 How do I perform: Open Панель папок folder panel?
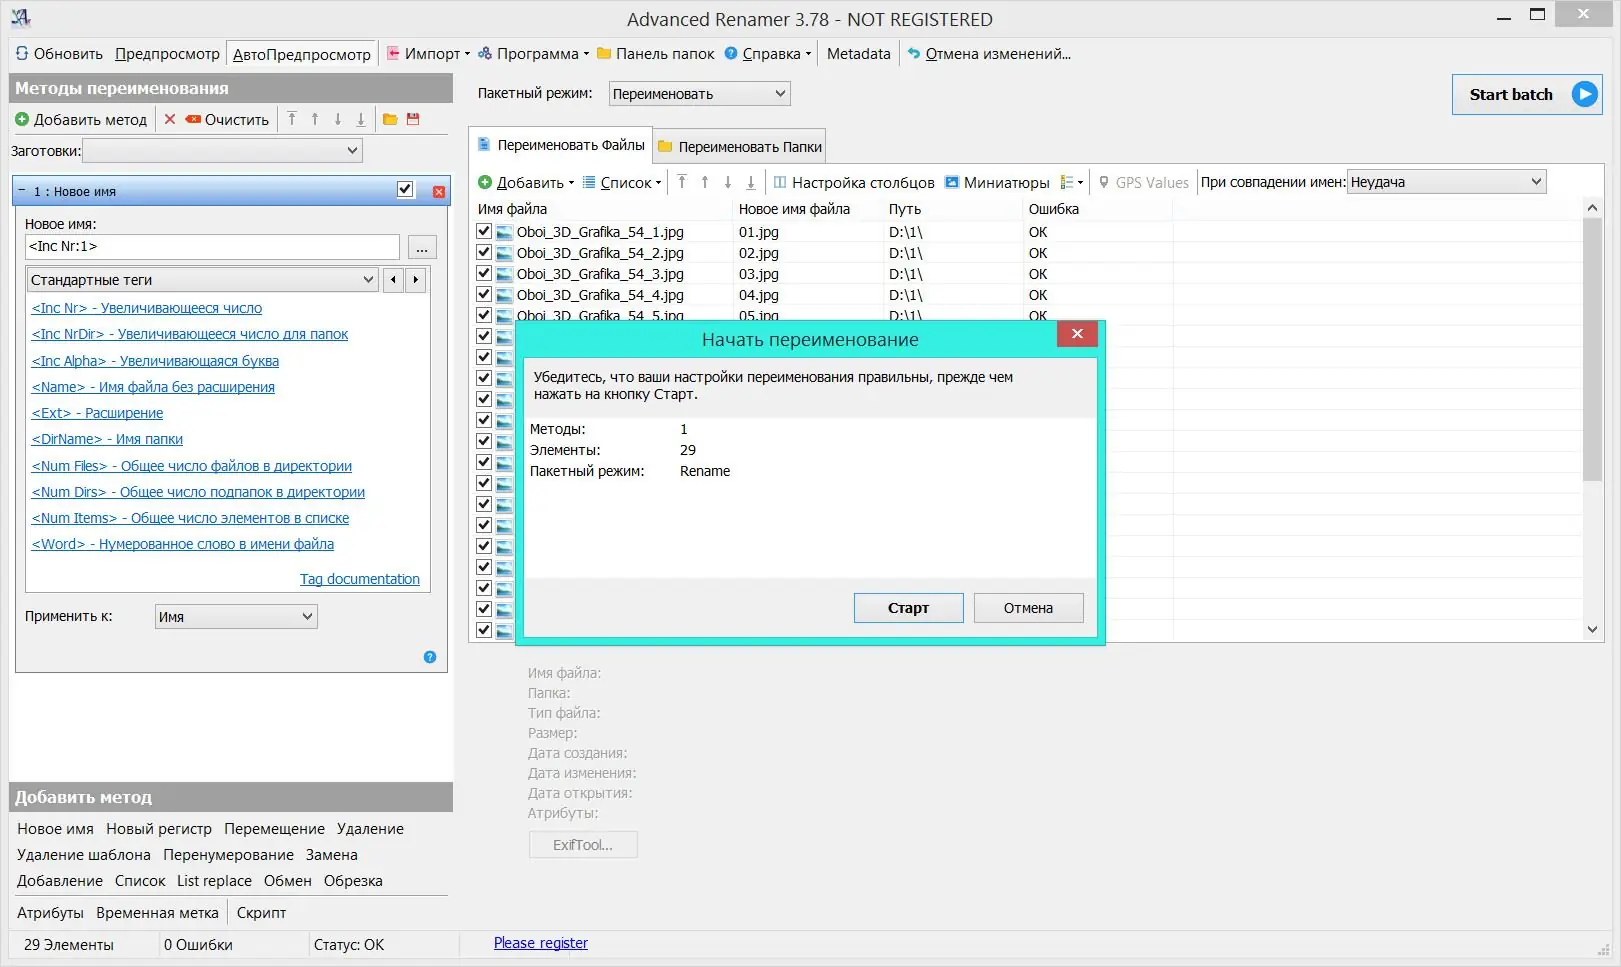click(656, 54)
